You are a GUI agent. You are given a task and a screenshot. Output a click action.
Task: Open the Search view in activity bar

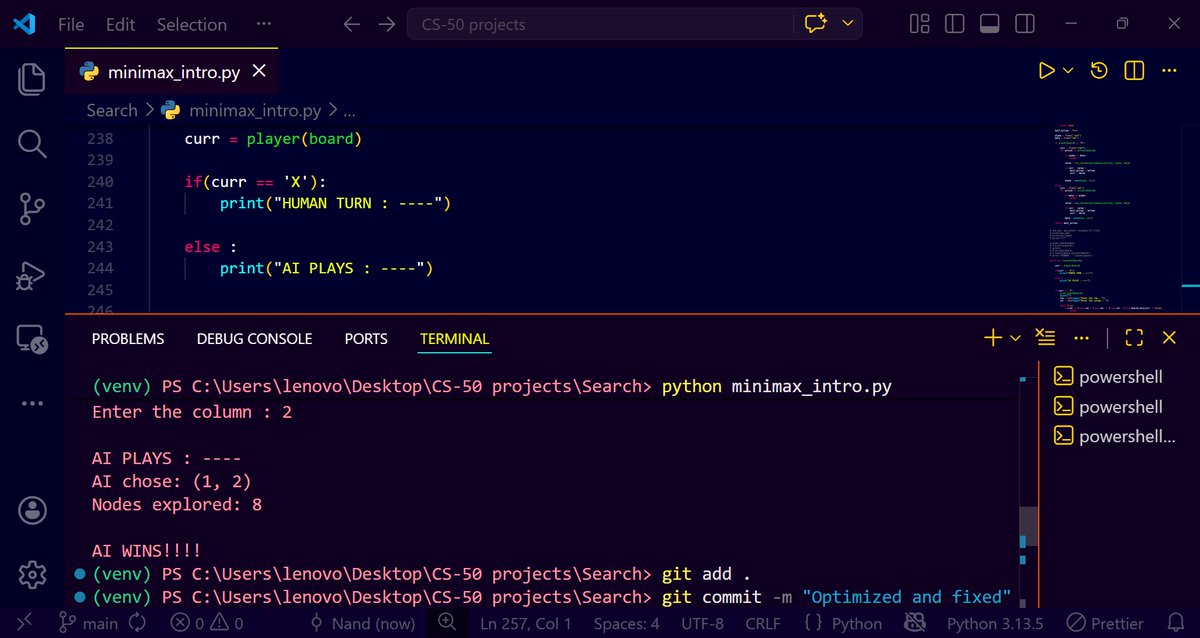pos(32,144)
